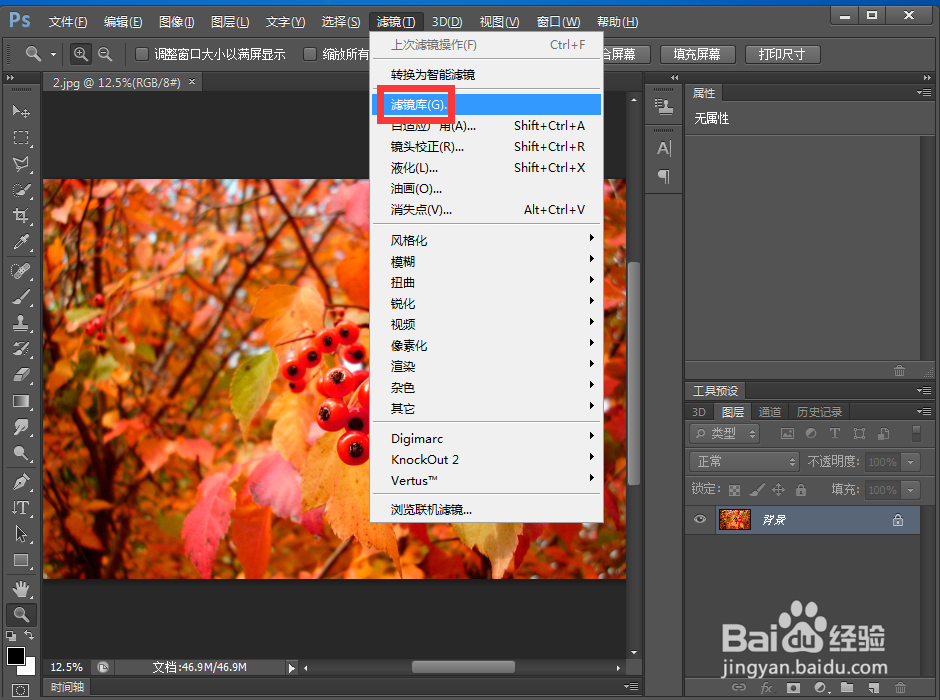Toggle Quick Mask mode icon
940x700 pixels.
[20, 690]
